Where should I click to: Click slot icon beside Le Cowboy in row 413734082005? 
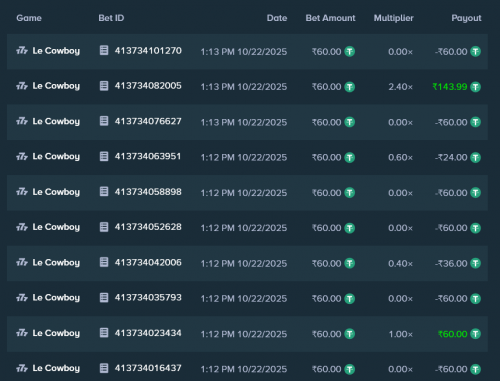(x=22, y=86)
